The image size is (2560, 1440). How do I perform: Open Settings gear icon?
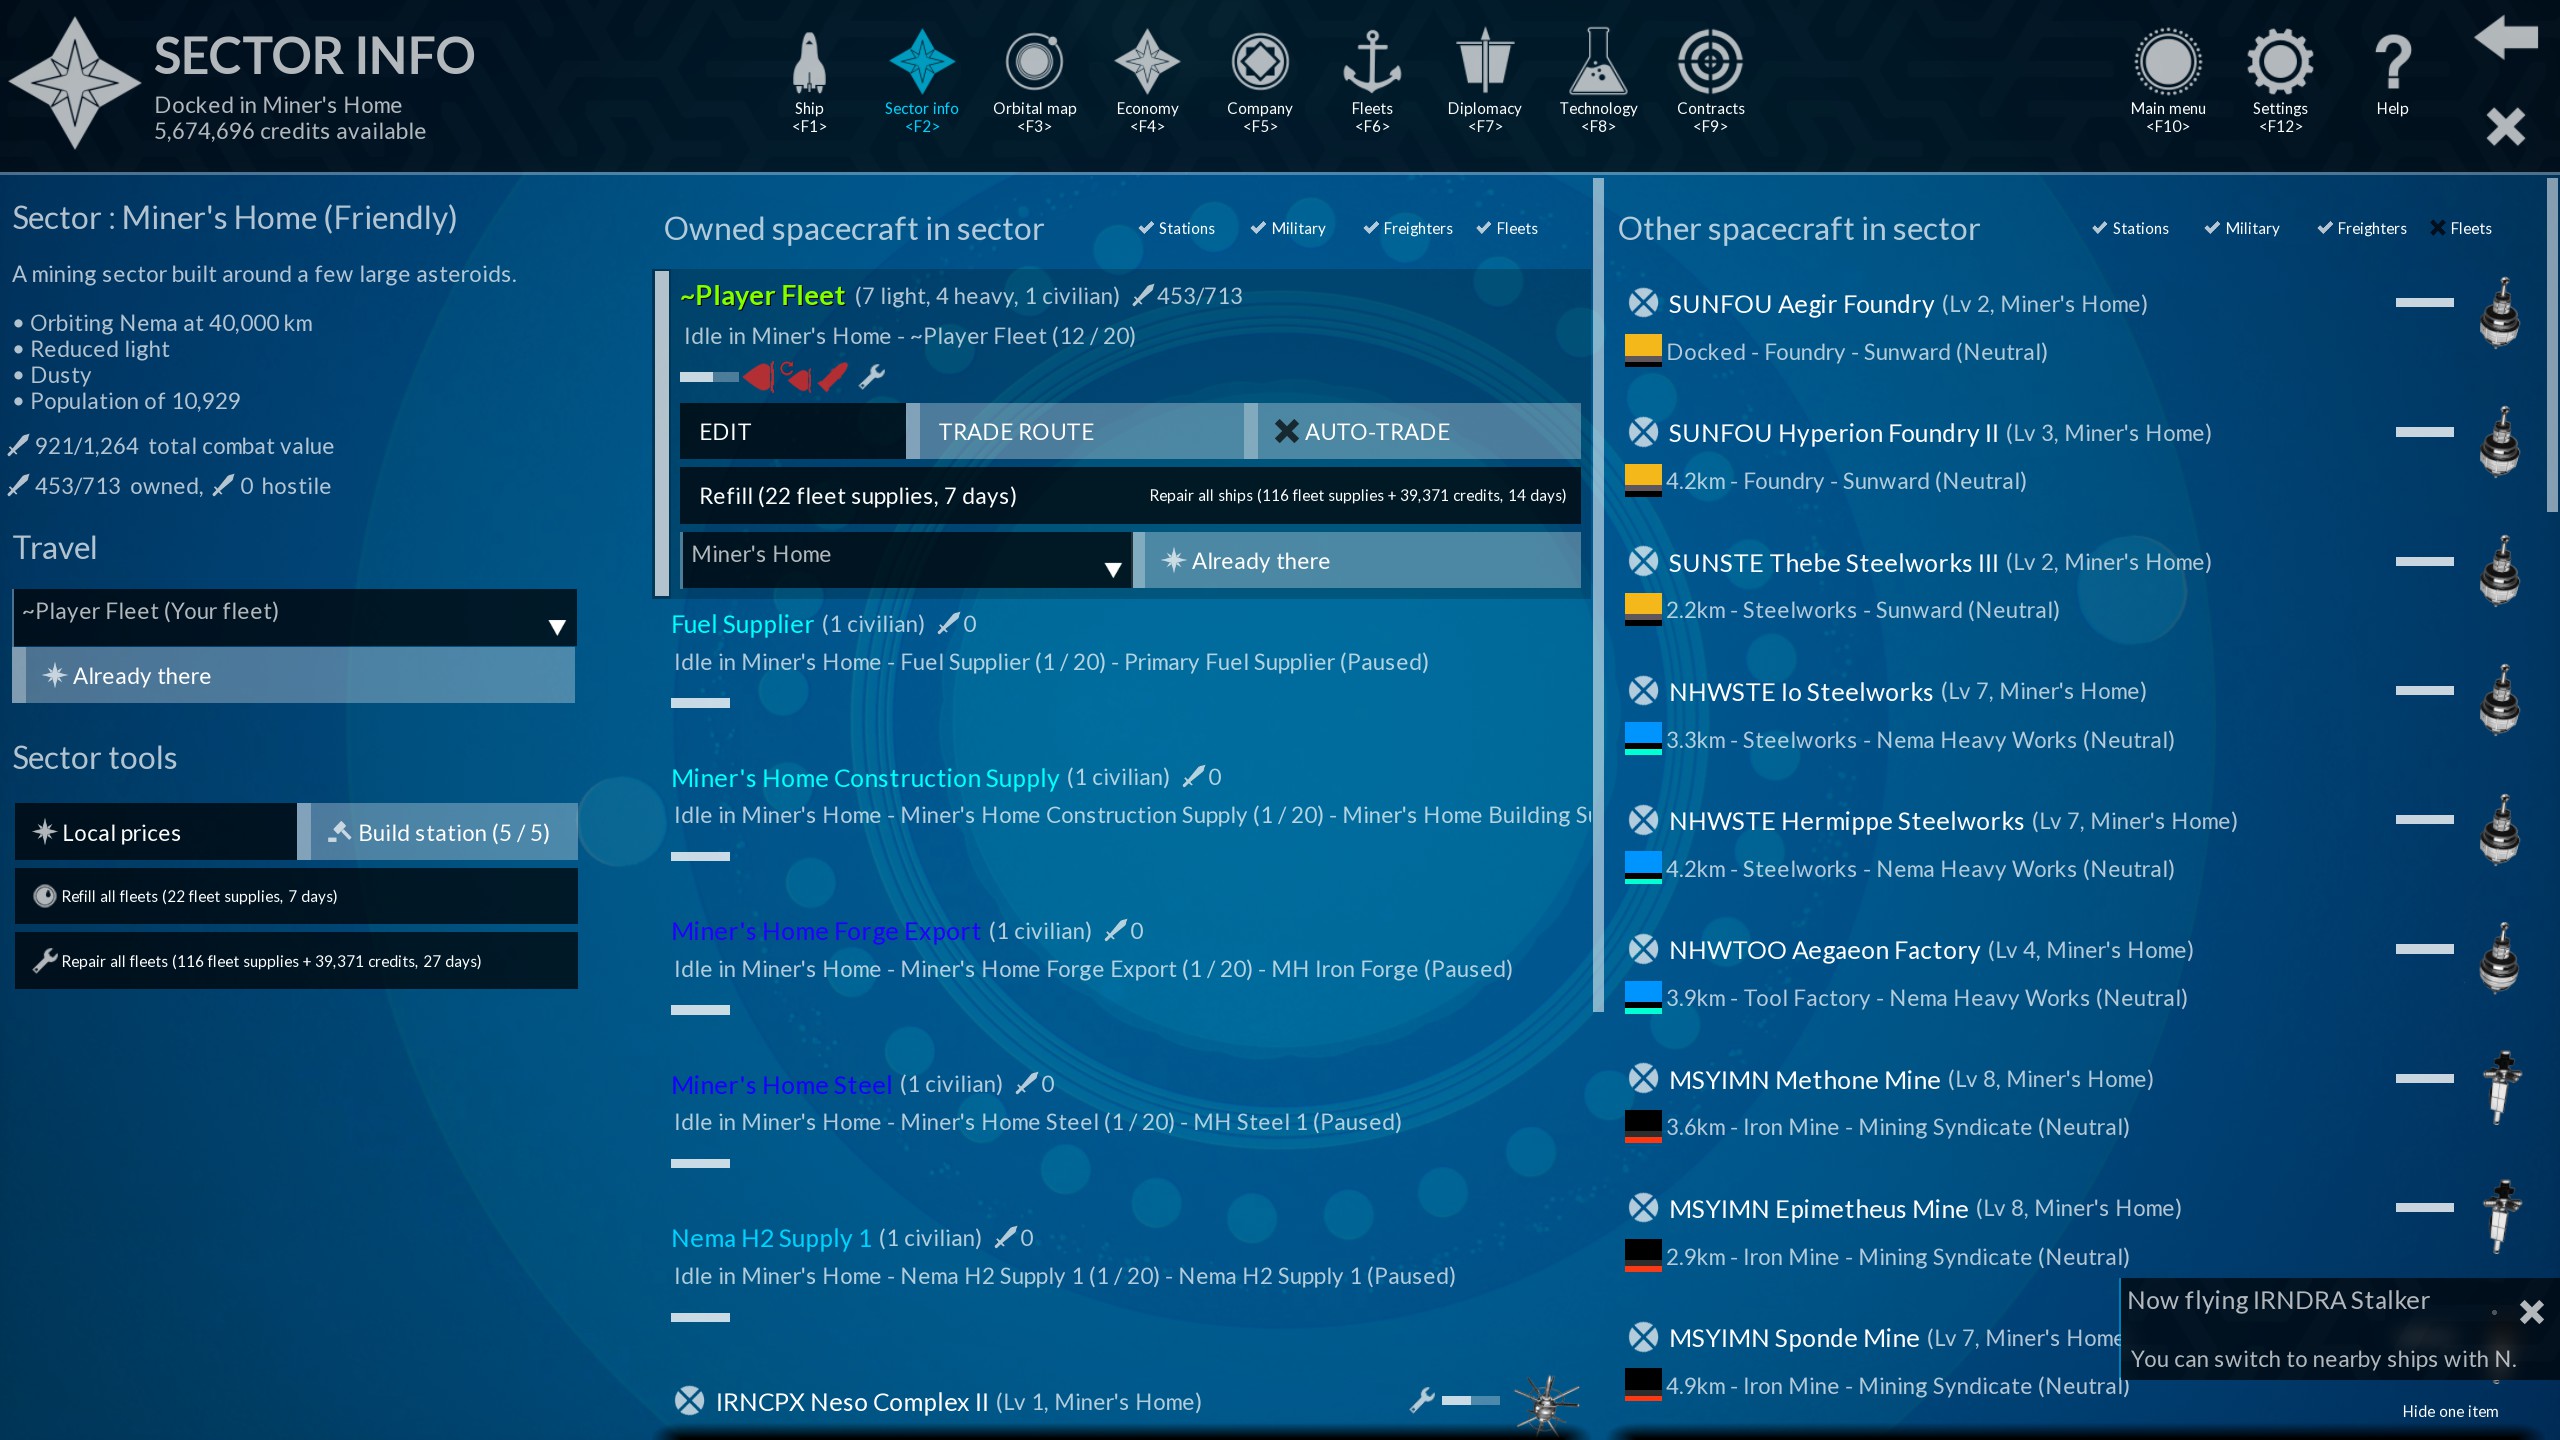[2279, 64]
